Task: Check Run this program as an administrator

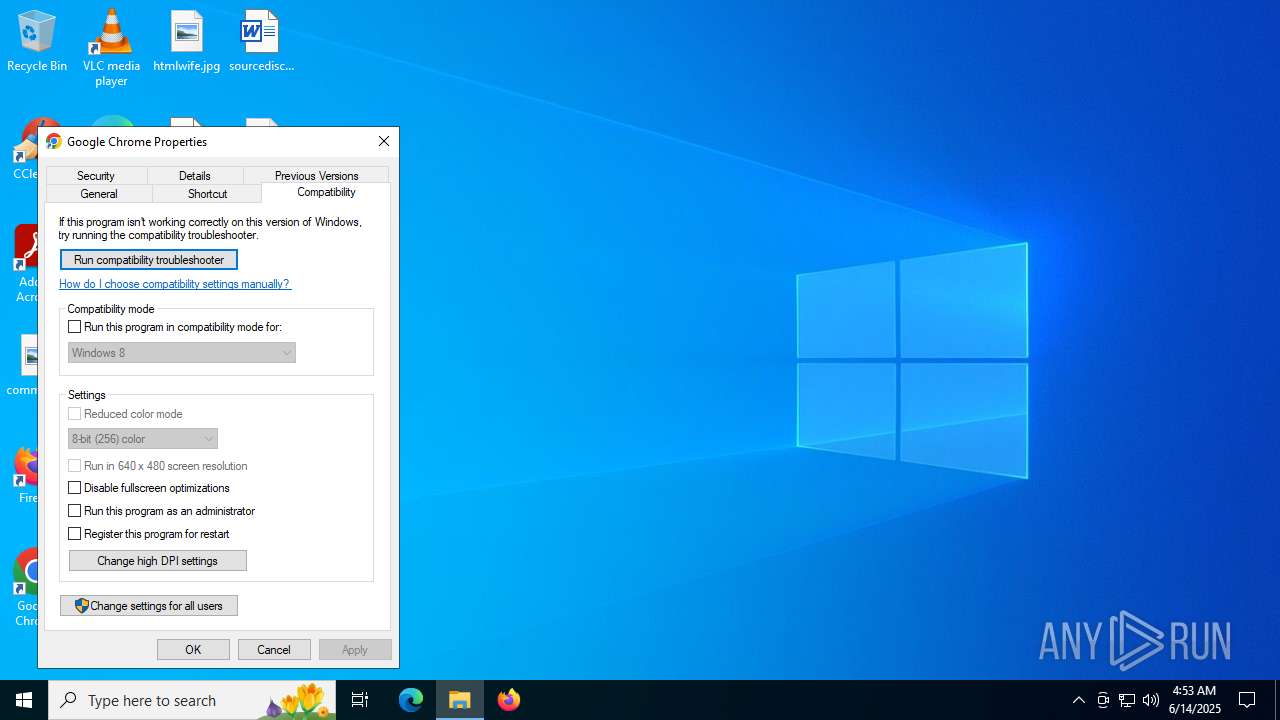Action: click(x=74, y=511)
